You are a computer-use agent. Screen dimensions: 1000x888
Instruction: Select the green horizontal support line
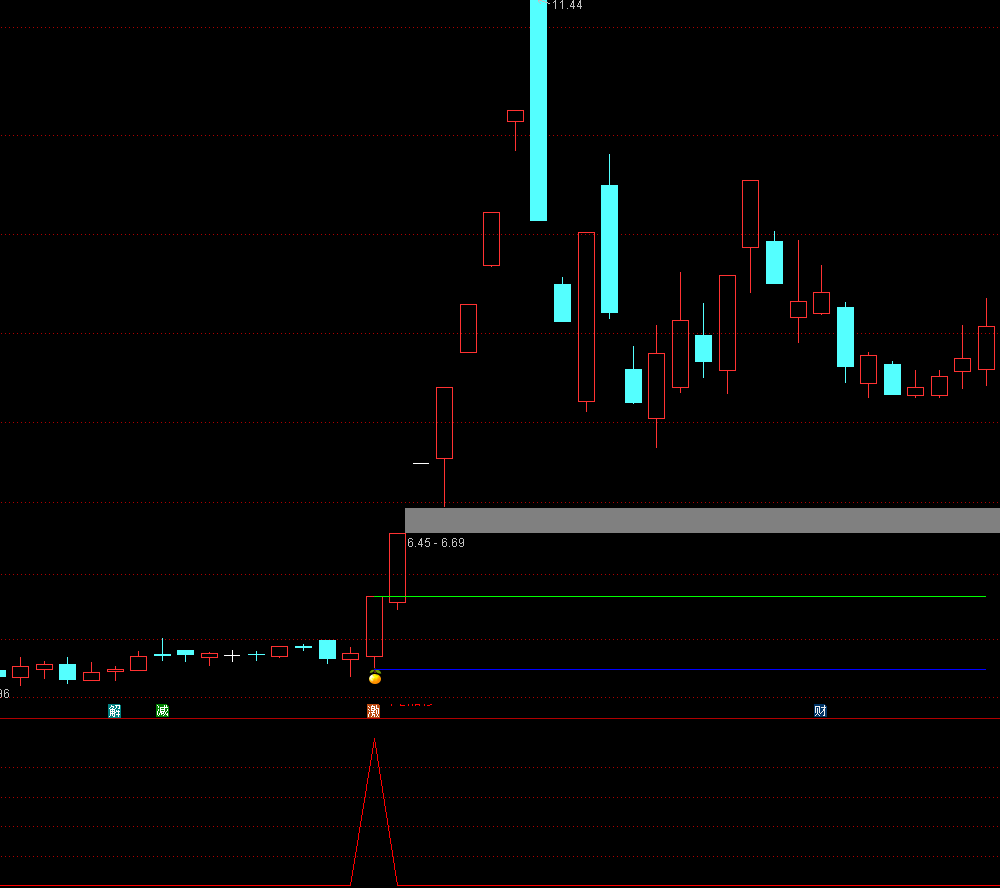click(700, 596)
